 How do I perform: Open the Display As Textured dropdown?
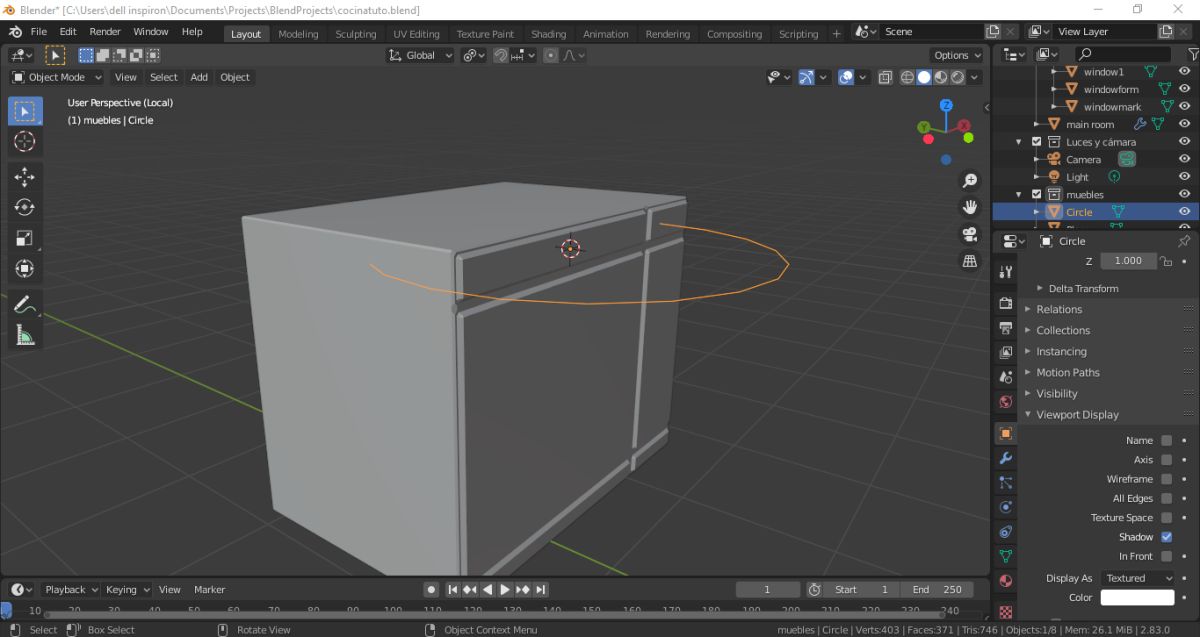[1138, 578]
